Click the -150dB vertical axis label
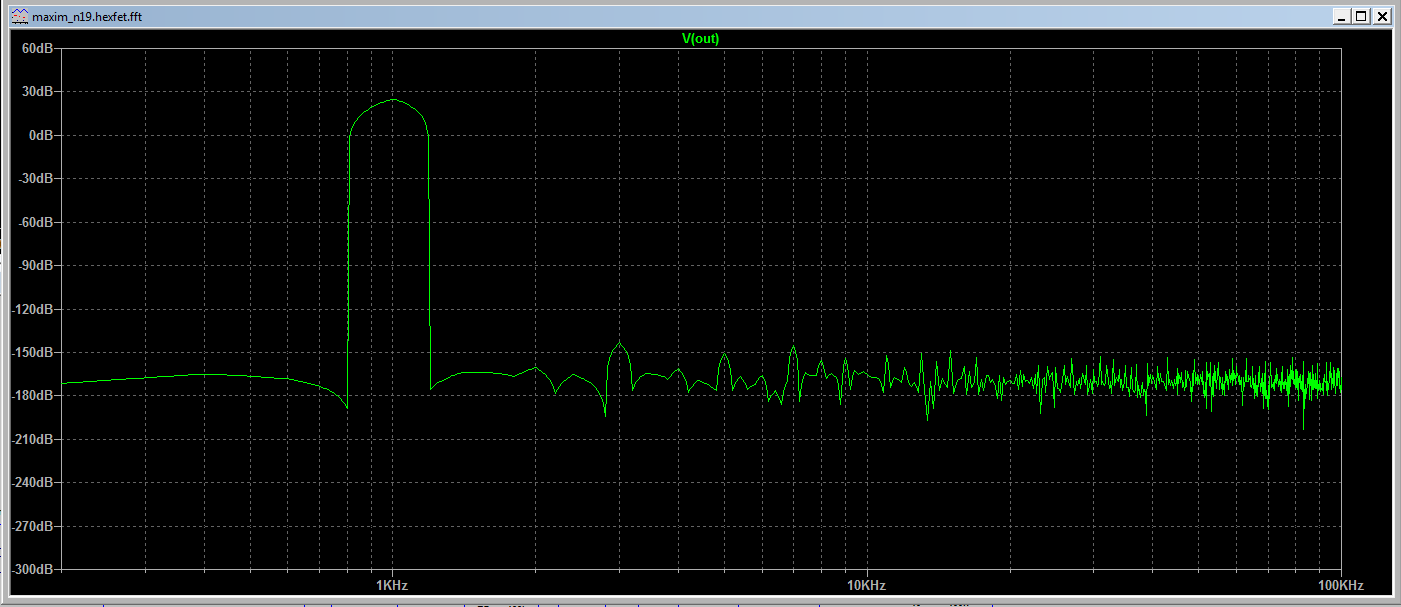Viewport: 1401px width, 607px height. pos(30,352)
